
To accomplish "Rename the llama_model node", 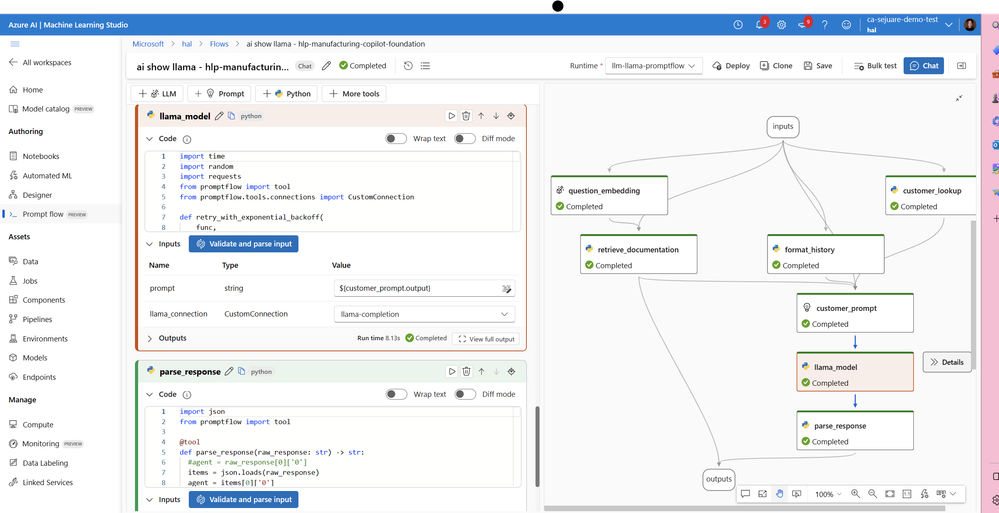I will pyautogui.click(x=219, y=116).
